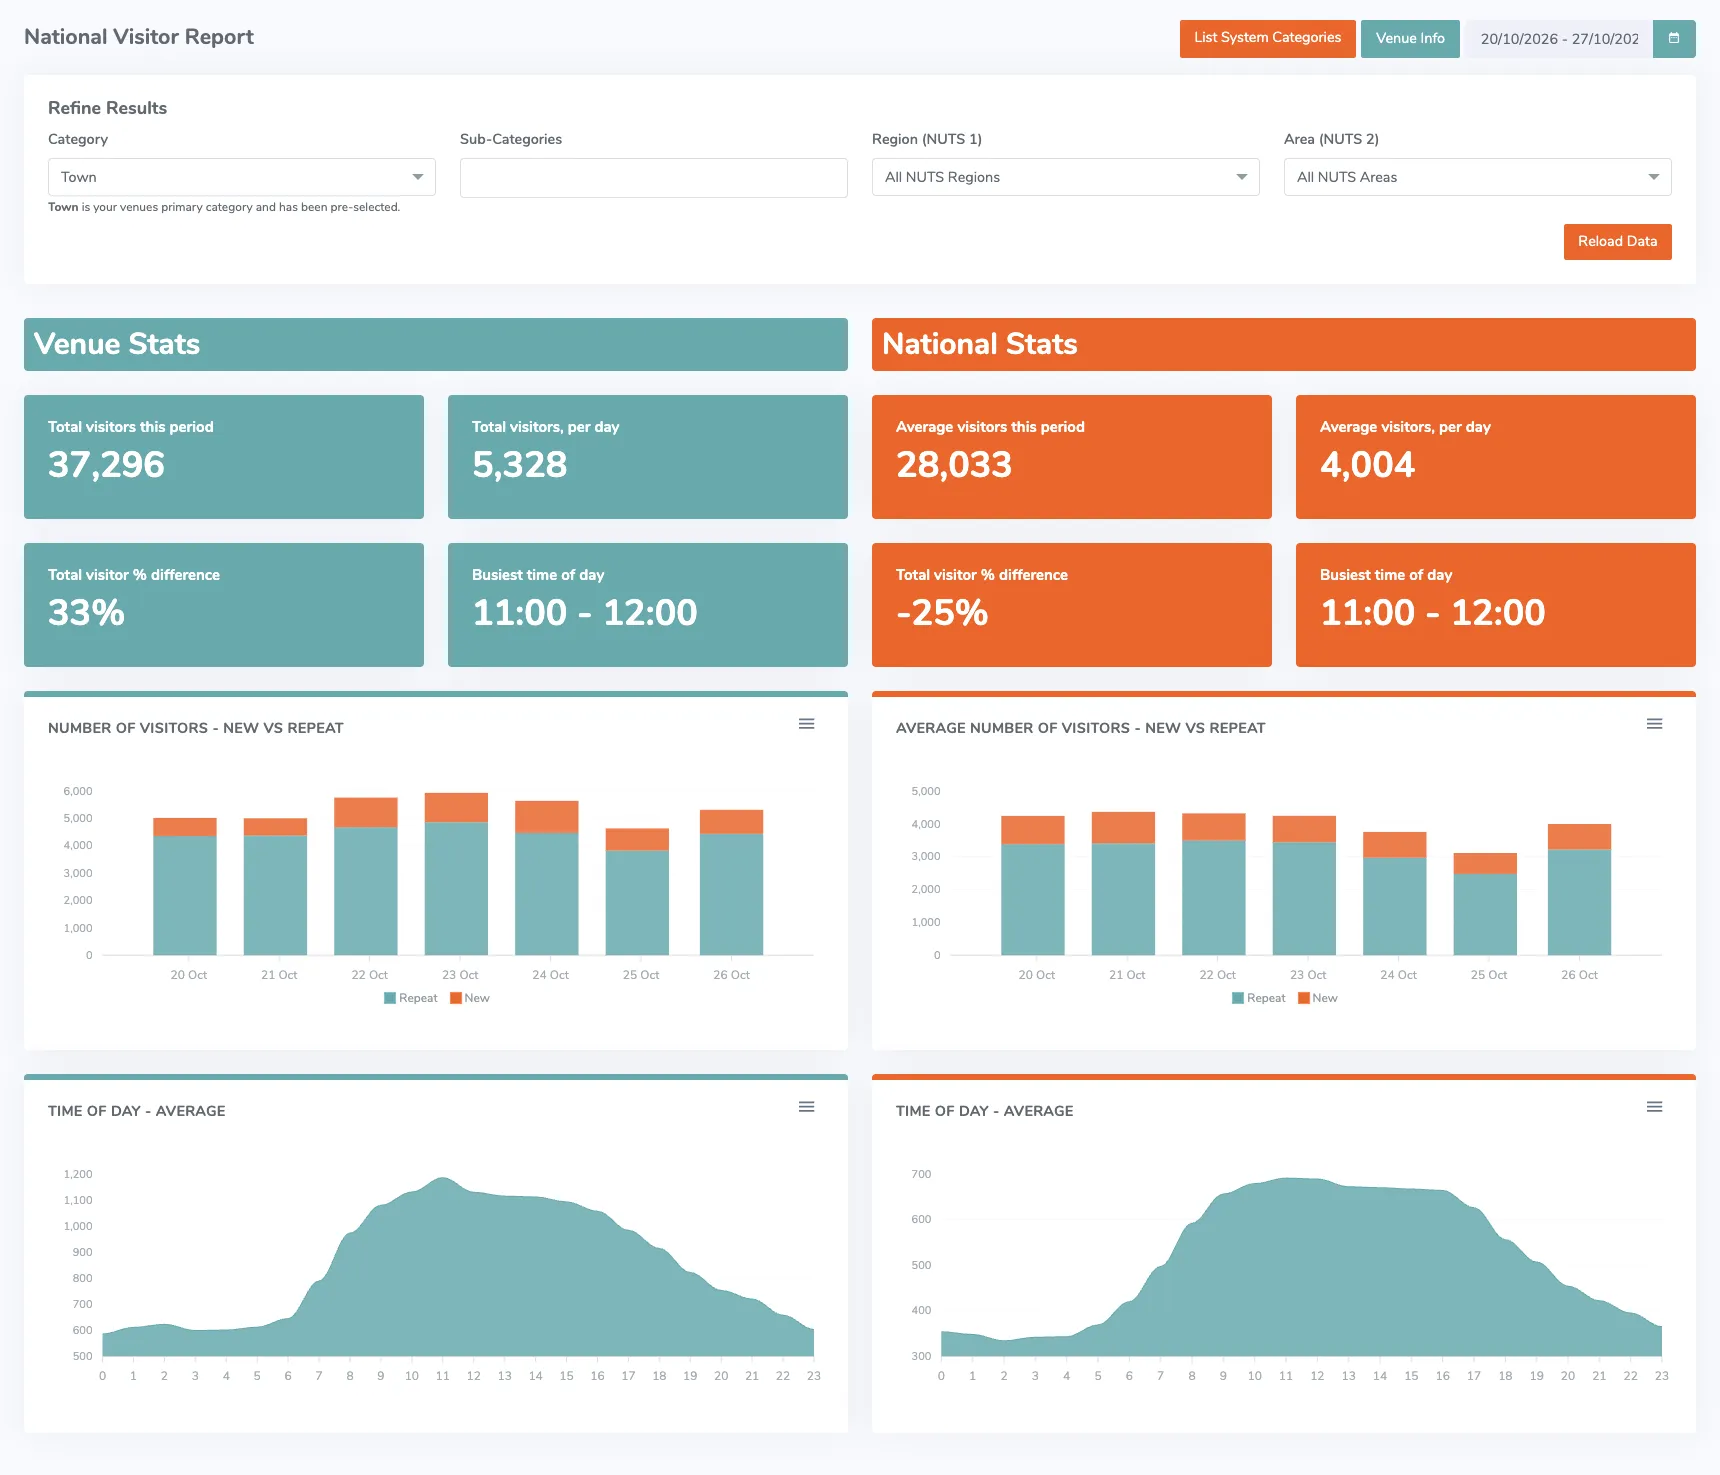The width and height of the screenshot is (1720, 1475).
Task: Open venue Time of Day chart menu
Action: point(806,1107)
